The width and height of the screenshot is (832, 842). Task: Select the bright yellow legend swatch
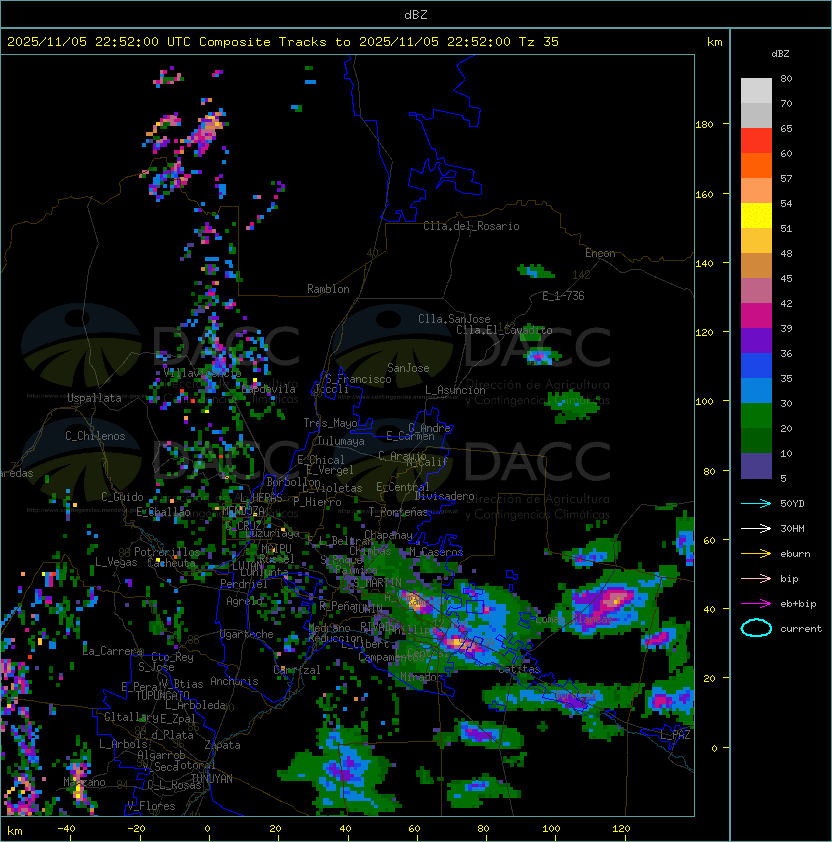(756, 216)
